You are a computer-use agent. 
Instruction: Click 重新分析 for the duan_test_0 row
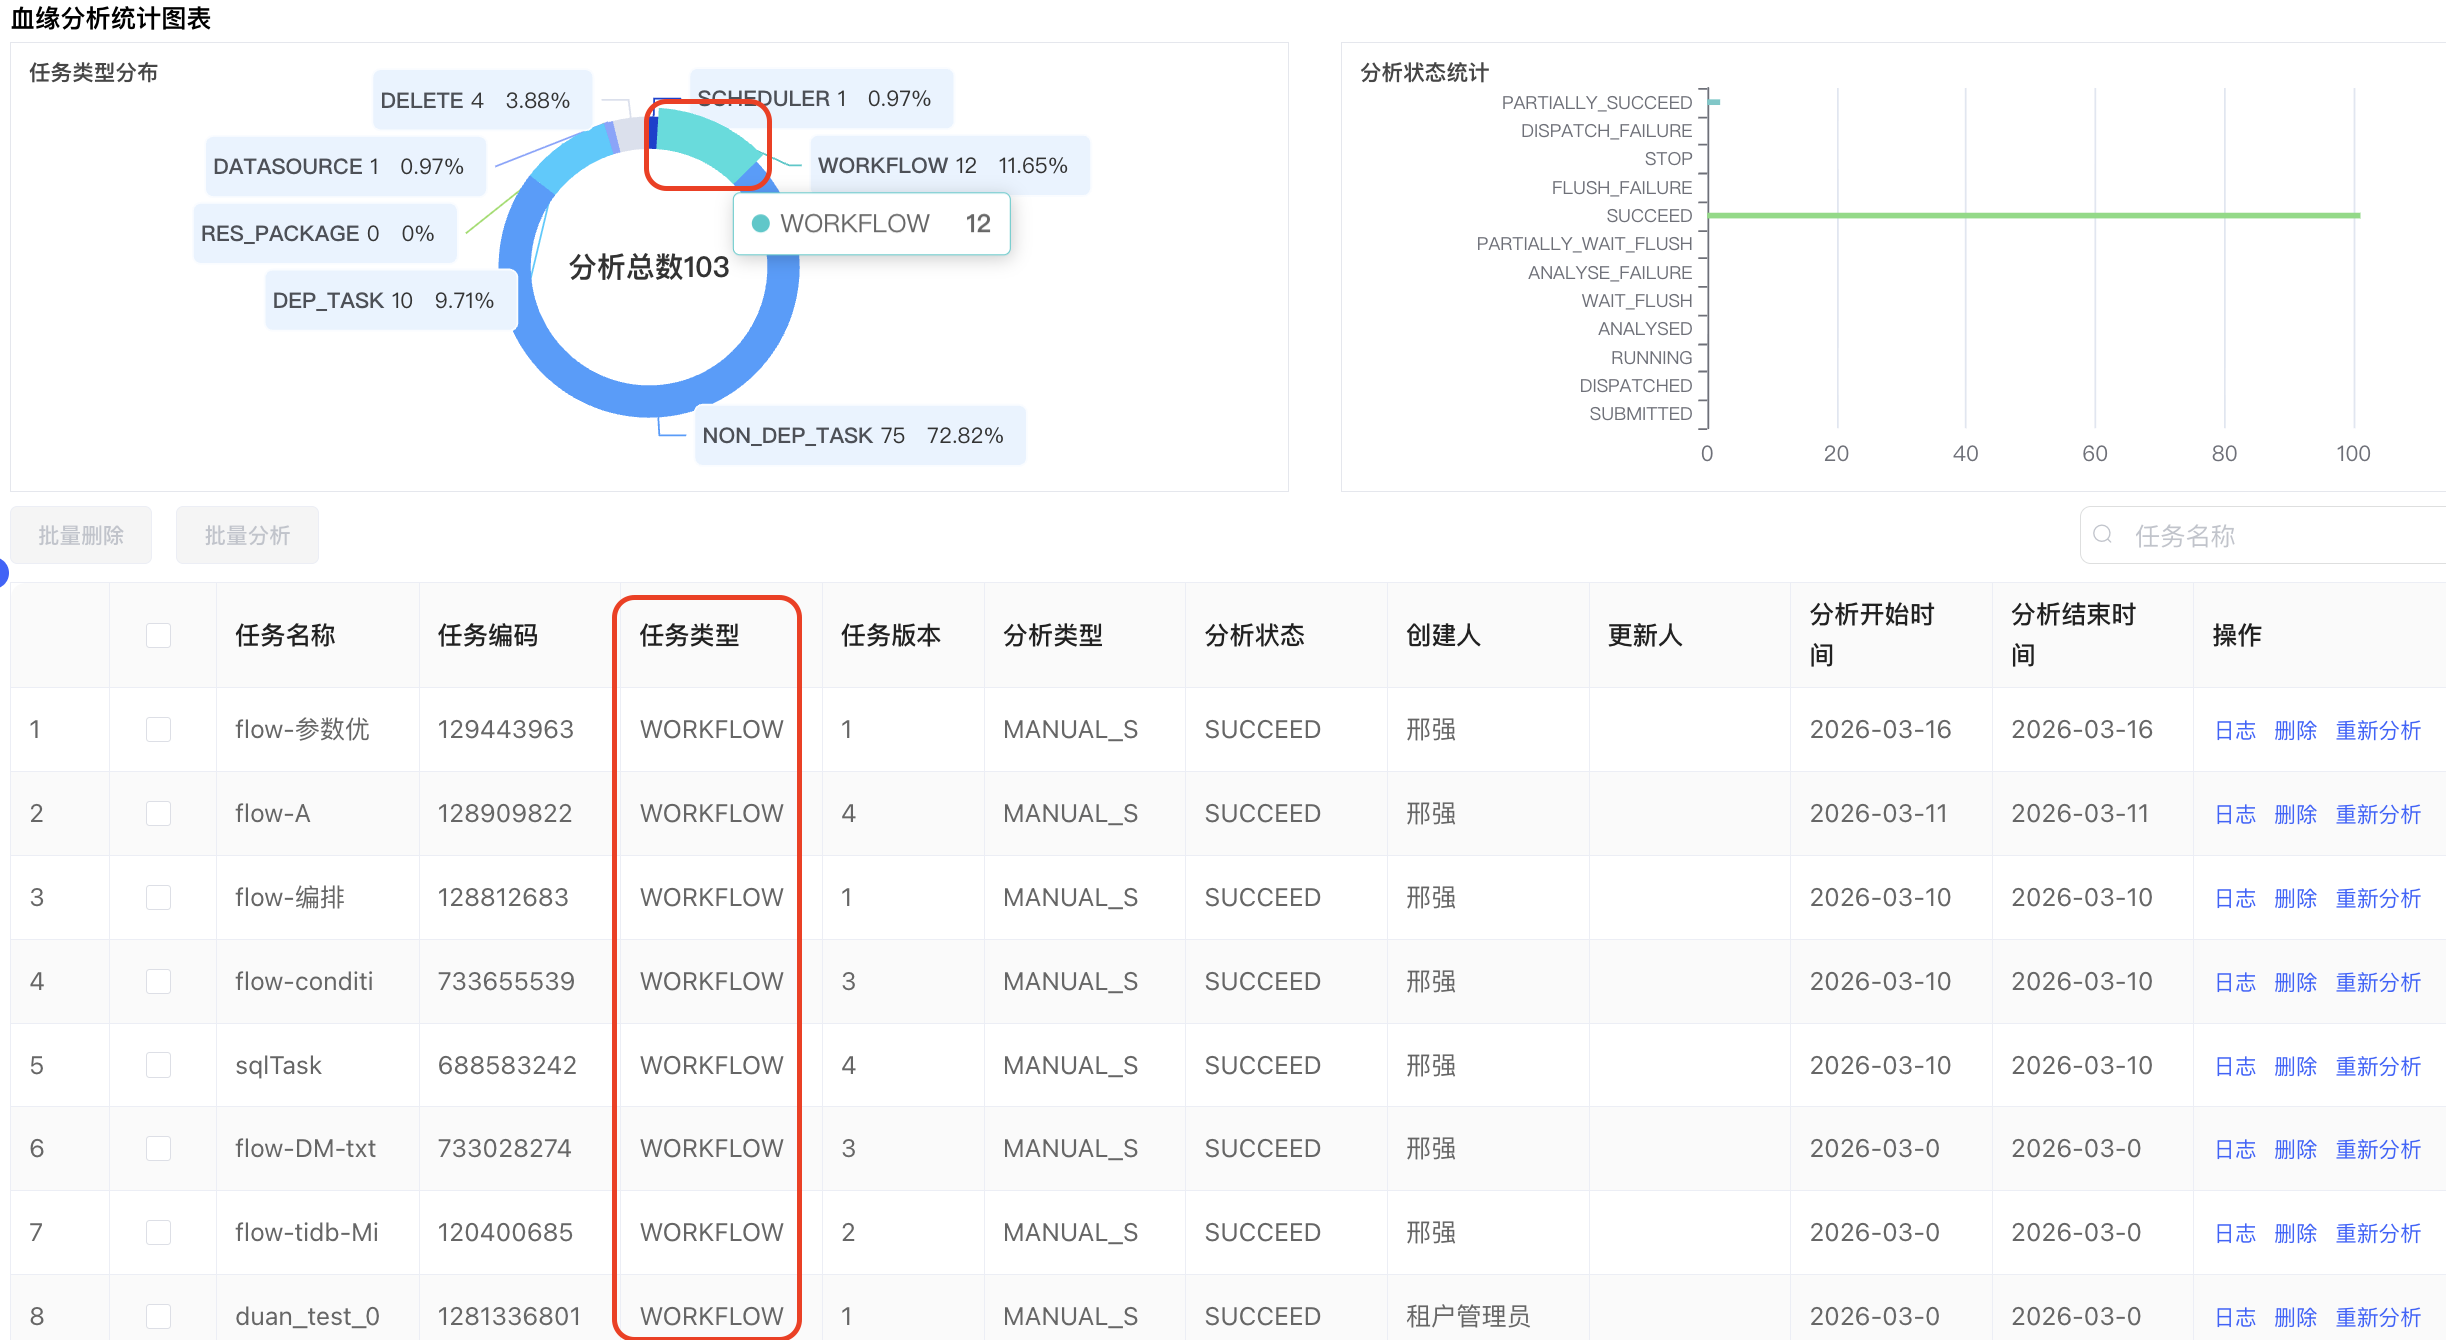pos(2378,1316)
